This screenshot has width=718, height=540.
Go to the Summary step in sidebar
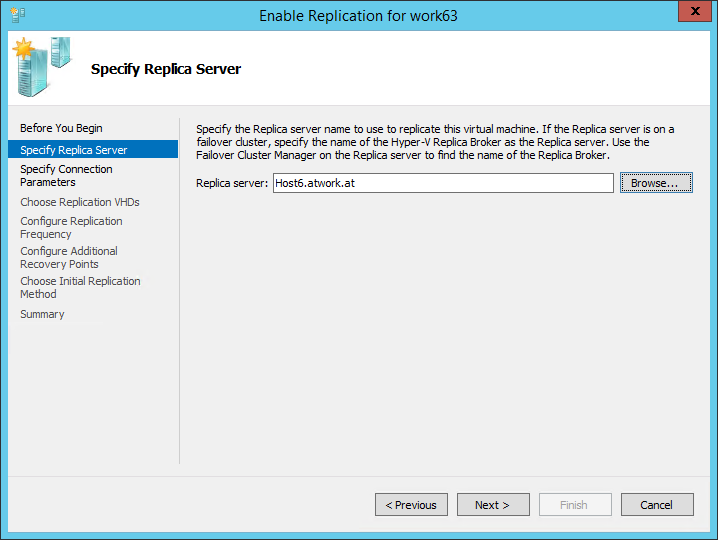(x=42, y=314)
